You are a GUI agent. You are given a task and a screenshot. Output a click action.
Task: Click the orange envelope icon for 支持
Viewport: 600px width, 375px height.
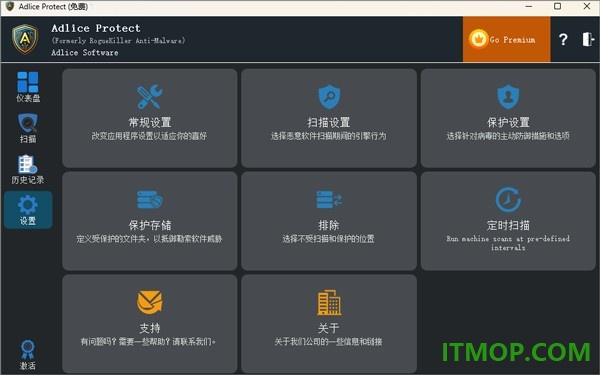(150, 302)
